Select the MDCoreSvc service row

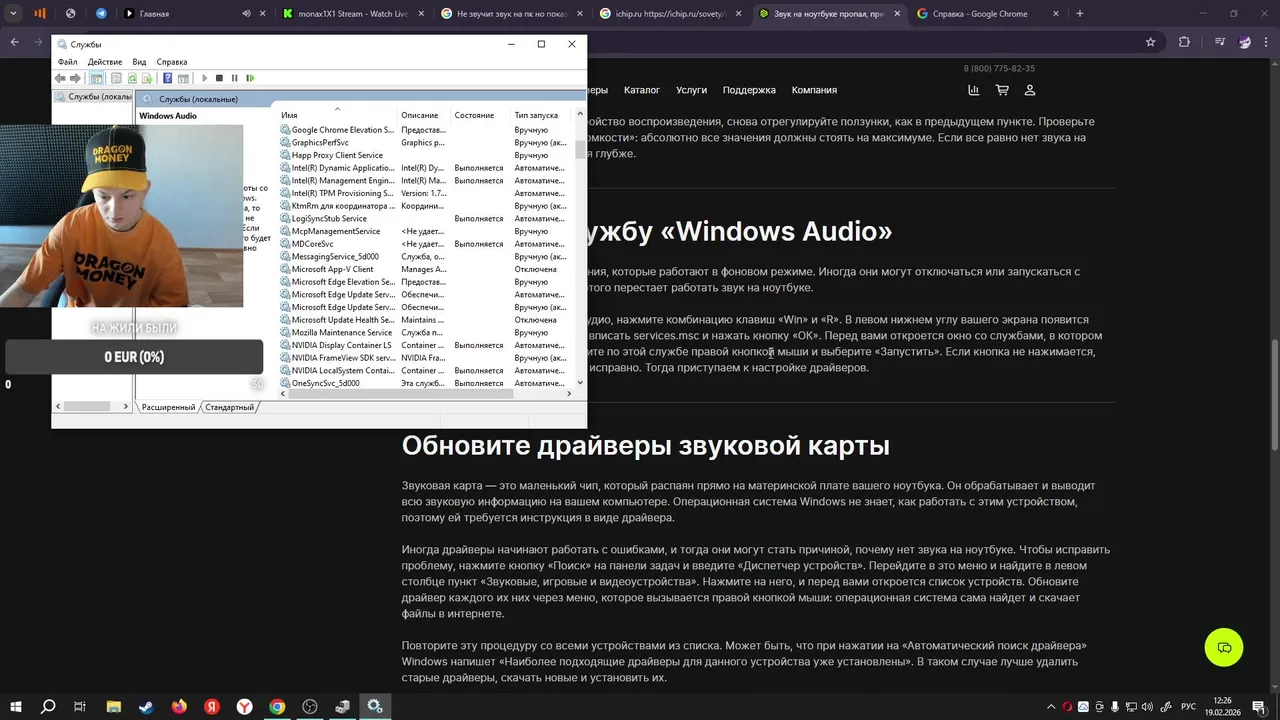[425, 244]
